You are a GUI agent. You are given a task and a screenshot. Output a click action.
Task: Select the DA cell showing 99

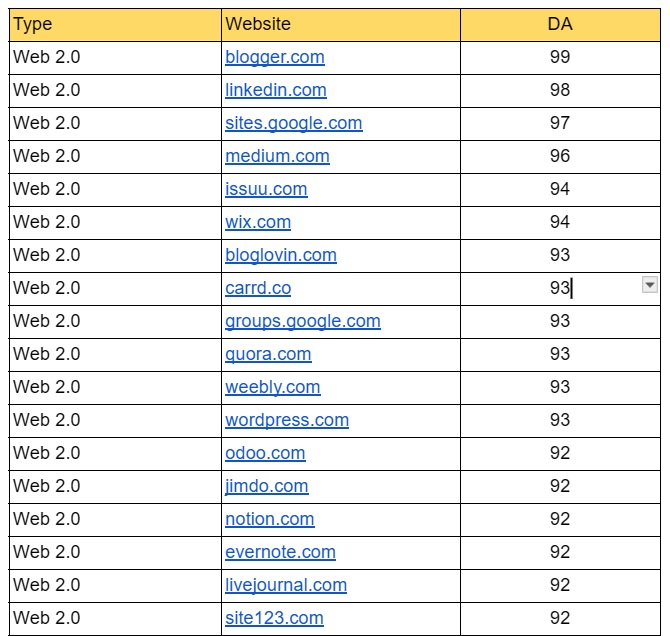tap(560, 57)
